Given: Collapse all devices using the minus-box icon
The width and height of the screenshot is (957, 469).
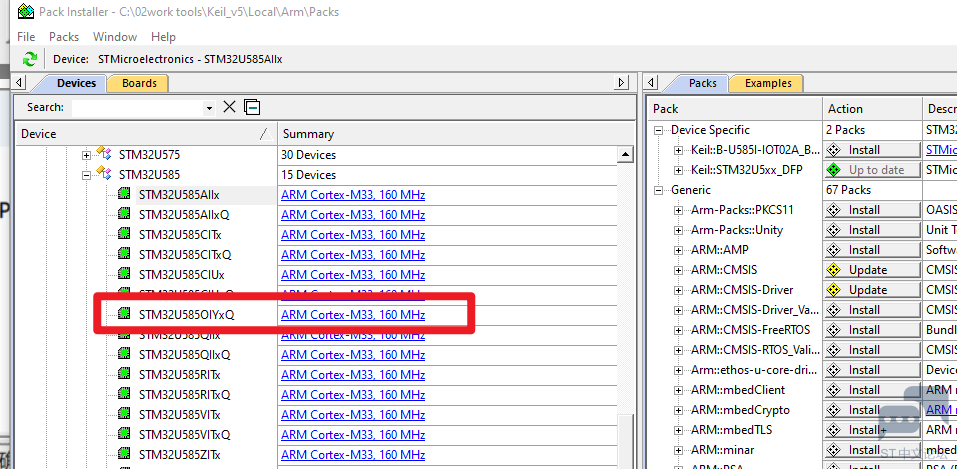Looking at the screenshot, I should (x=252, y=107).
